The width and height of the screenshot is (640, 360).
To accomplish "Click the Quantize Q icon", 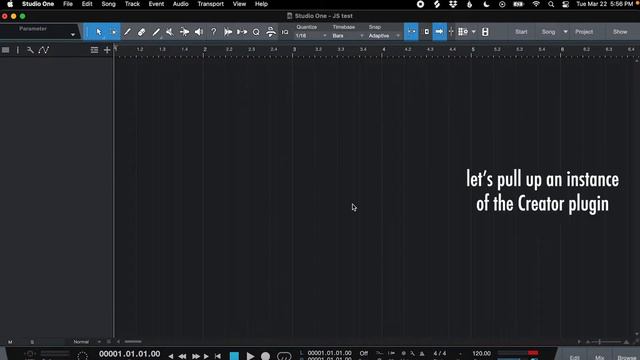I will coord(256,32).
